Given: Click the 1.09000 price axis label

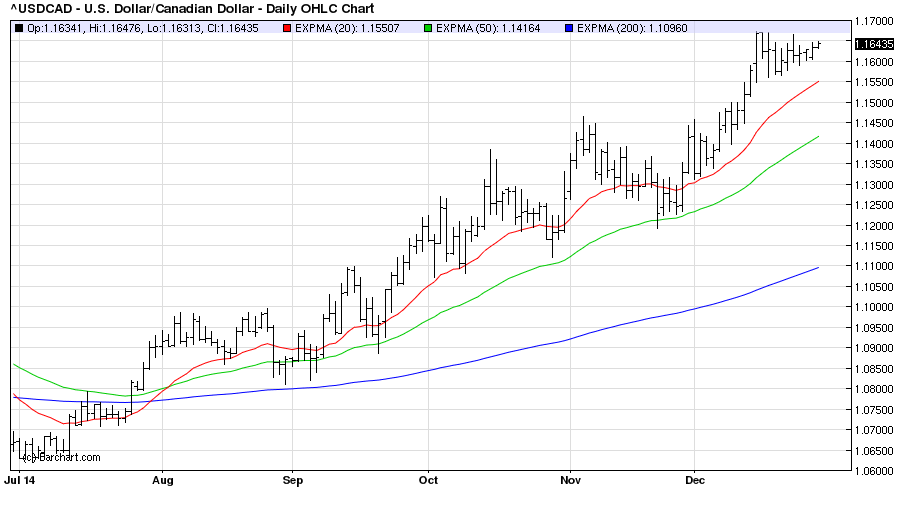Looking at the screenshot, I should [x=874, y=348].
